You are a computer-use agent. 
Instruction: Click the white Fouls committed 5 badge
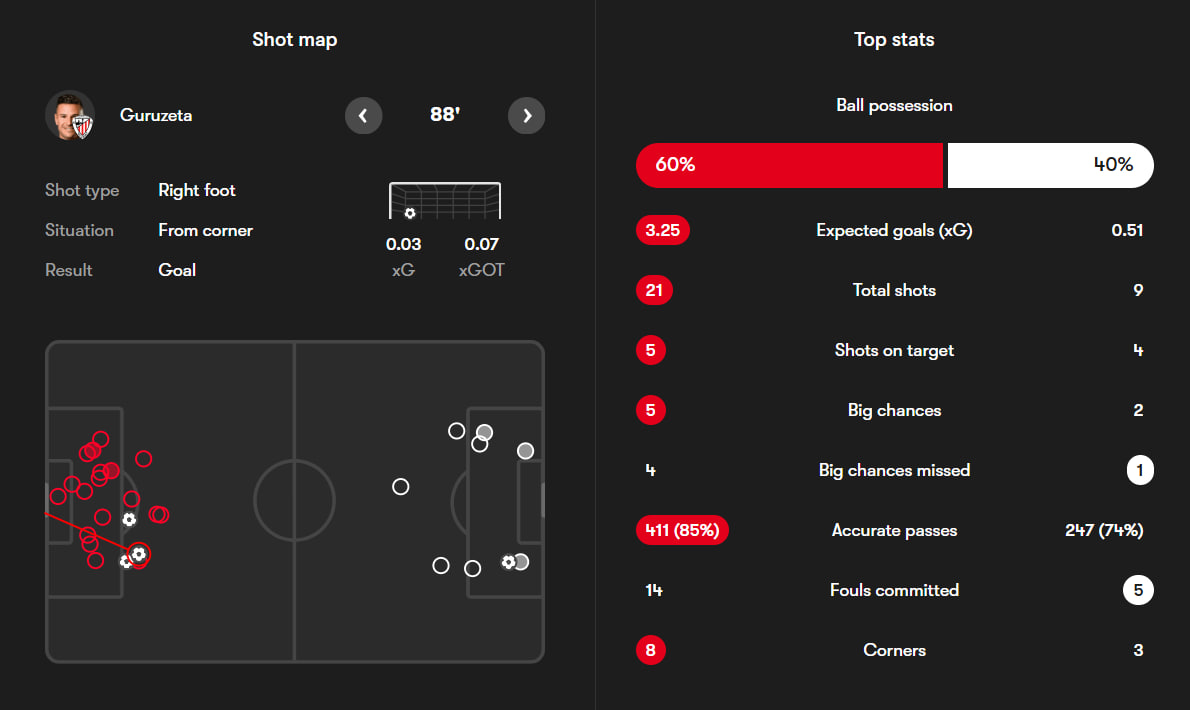pos(1138,590)
